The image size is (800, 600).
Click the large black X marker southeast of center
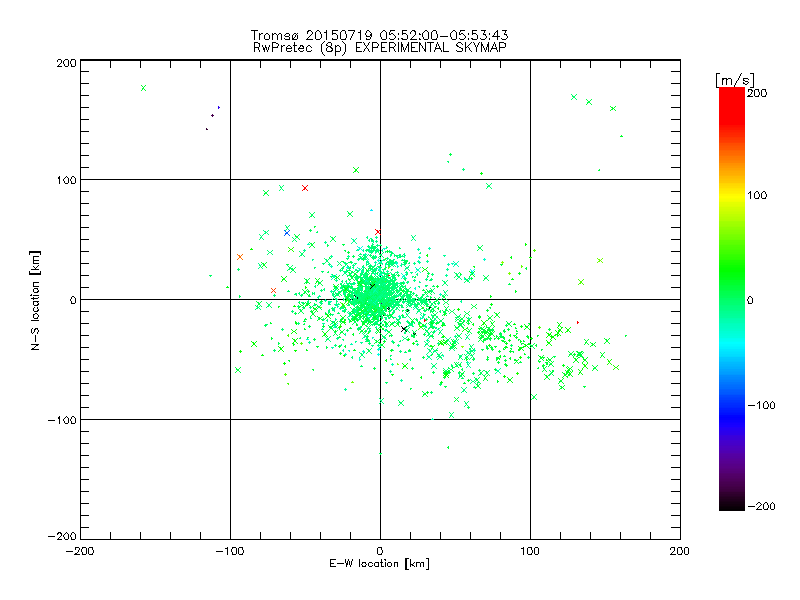(x=404, y=329)
